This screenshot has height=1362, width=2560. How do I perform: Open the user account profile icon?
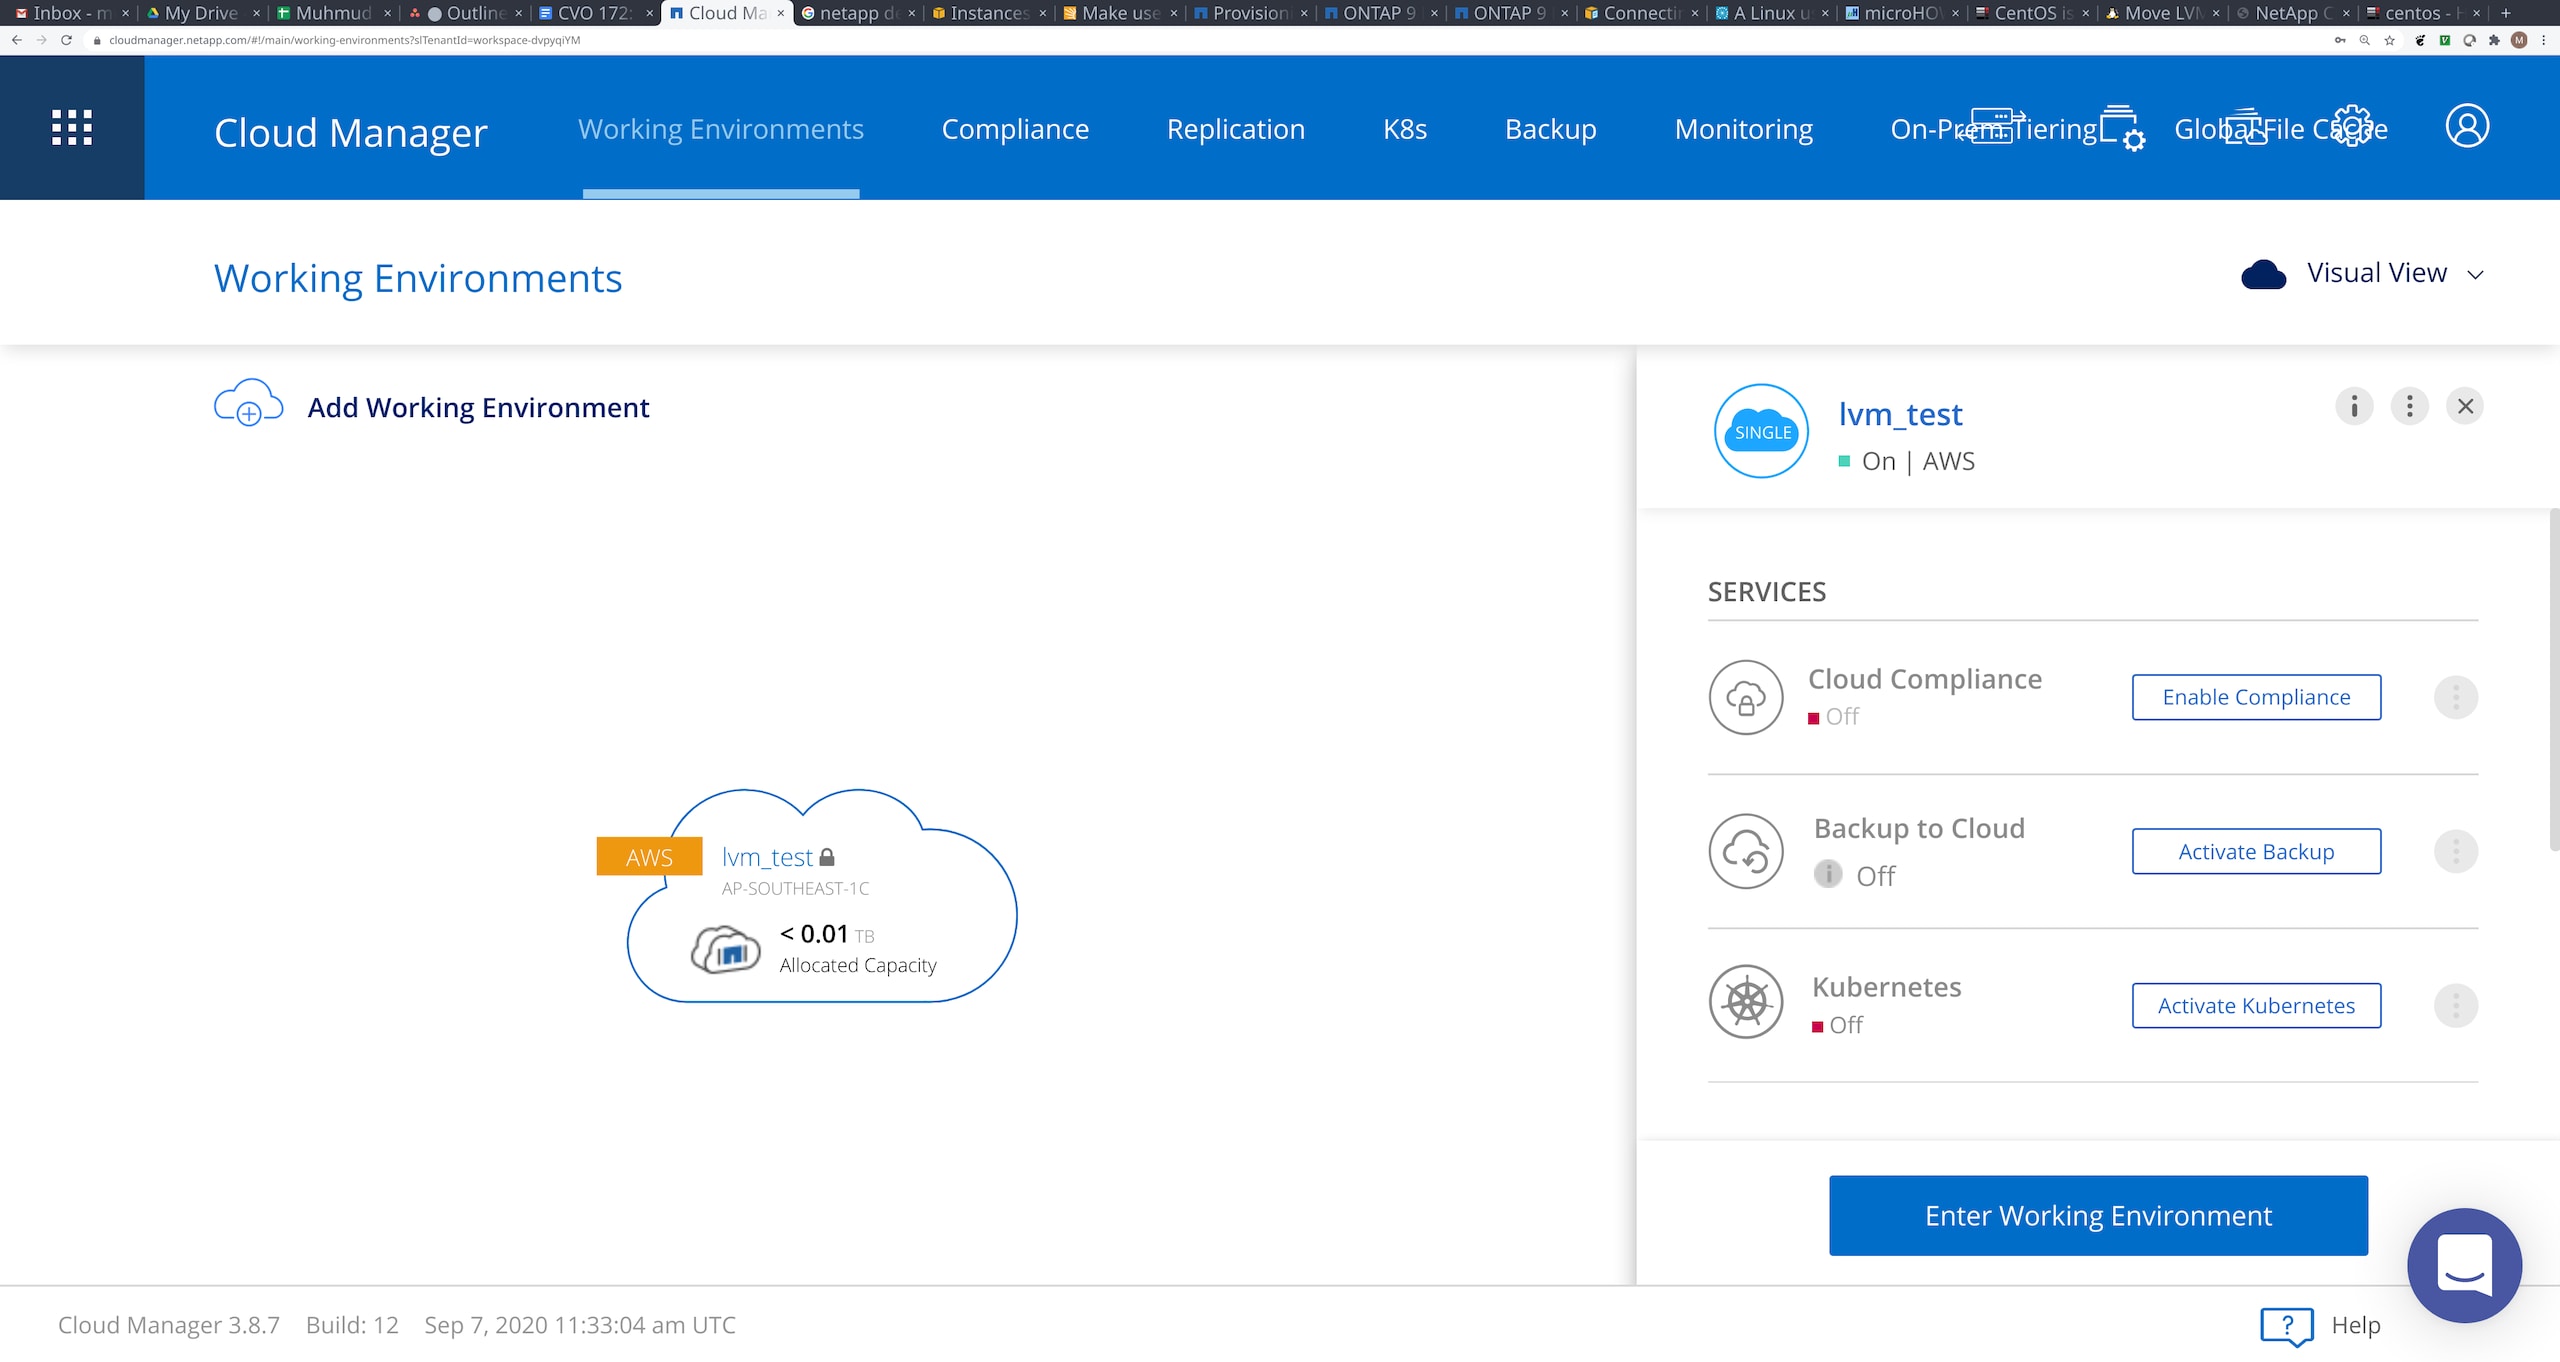[x=2467, y=126]
